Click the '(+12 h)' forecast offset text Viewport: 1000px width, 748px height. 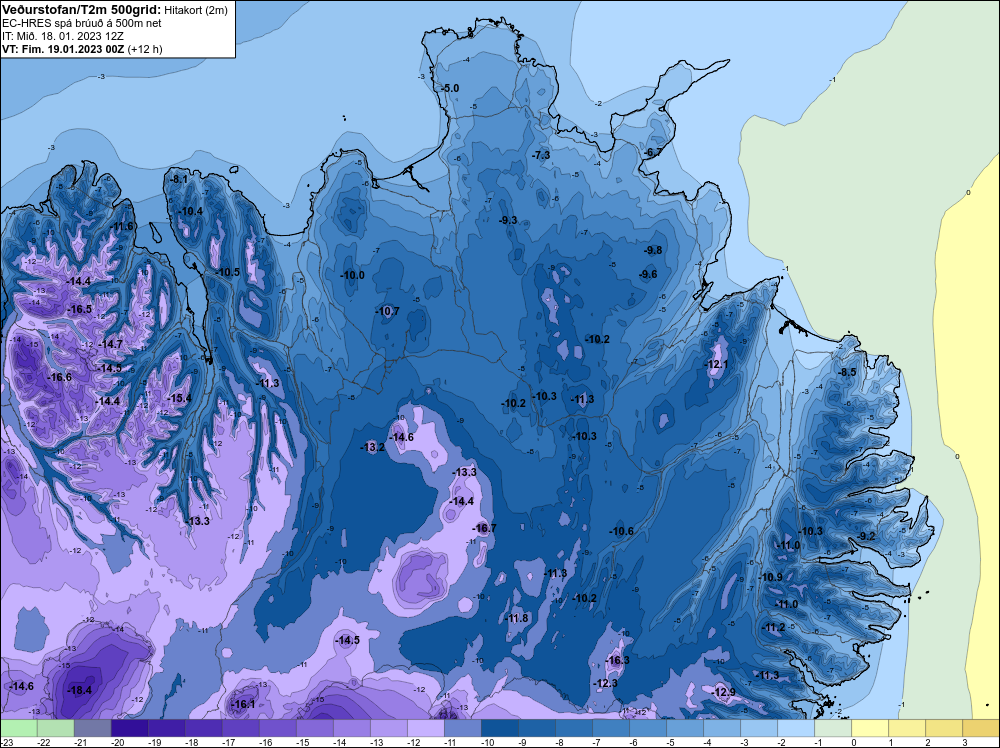(x=145, y=49)
